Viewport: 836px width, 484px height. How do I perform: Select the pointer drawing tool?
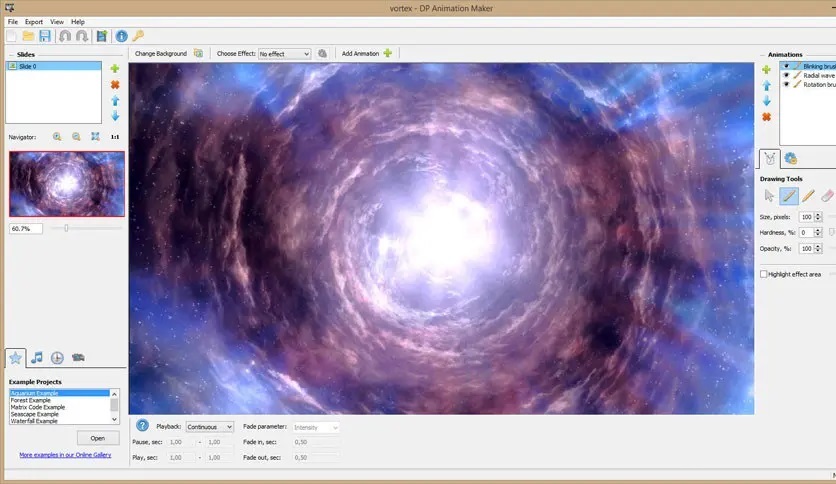(x=769, y=196)
